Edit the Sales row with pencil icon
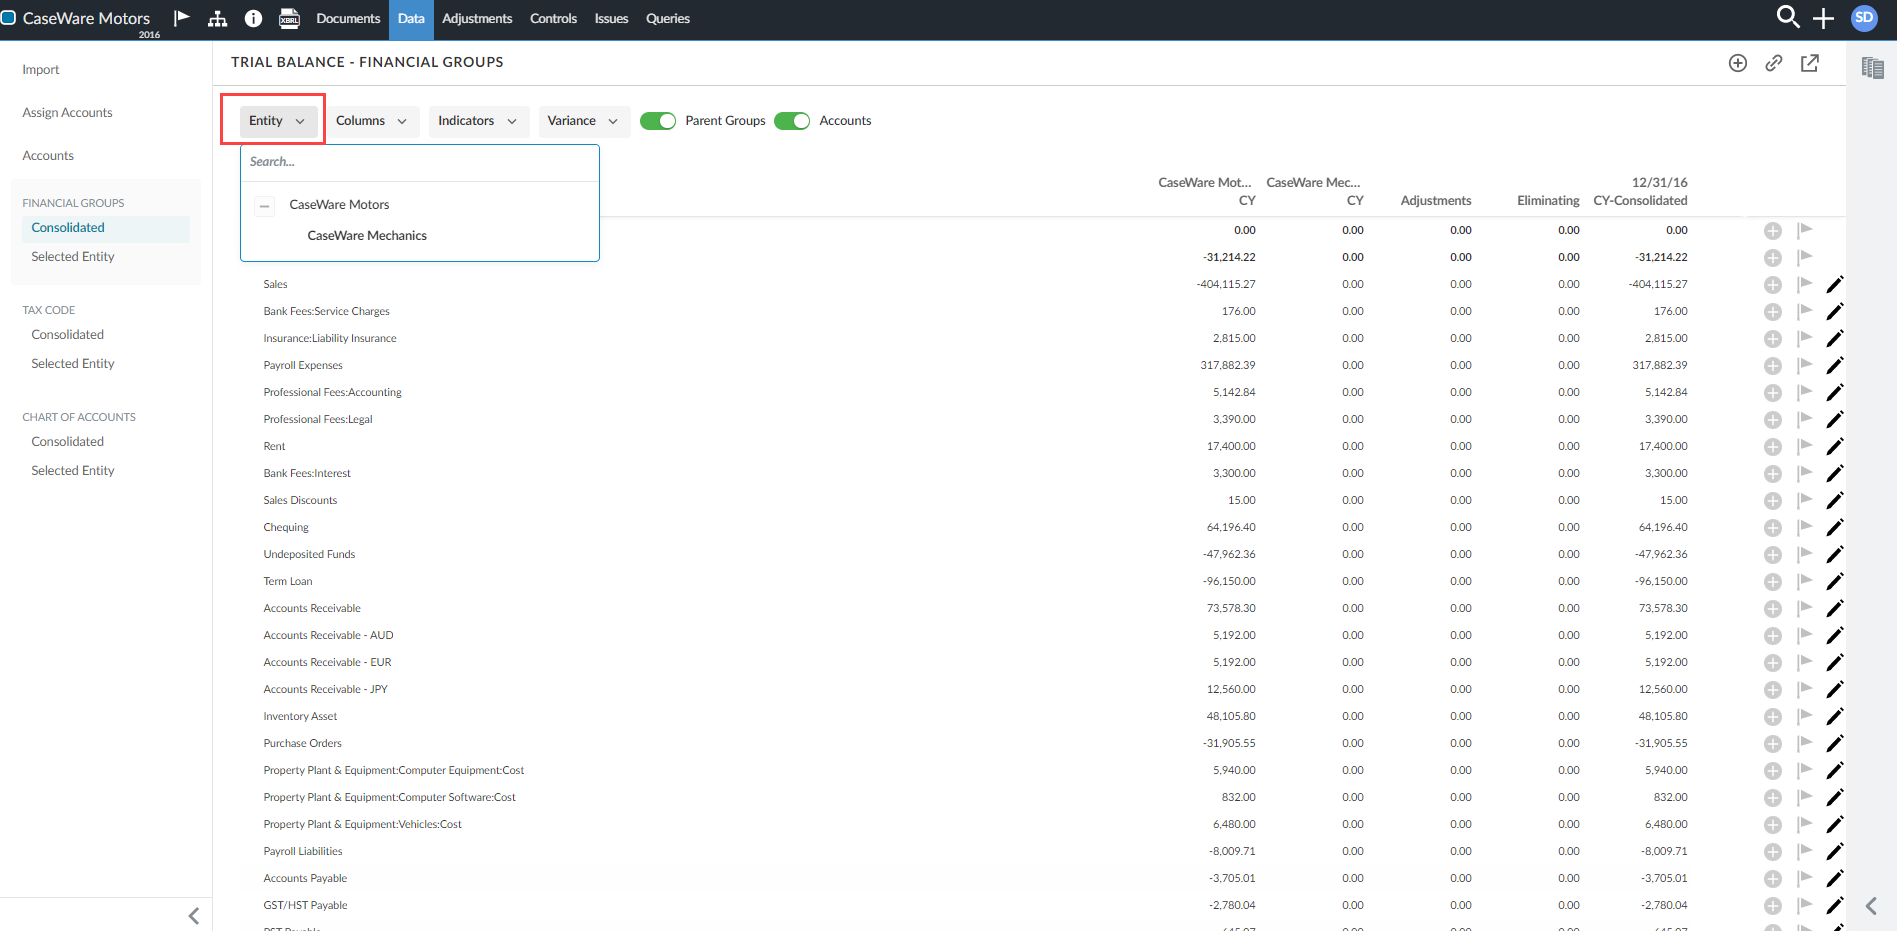The height and width of the screenshot is (931, 1897). 1834,284
